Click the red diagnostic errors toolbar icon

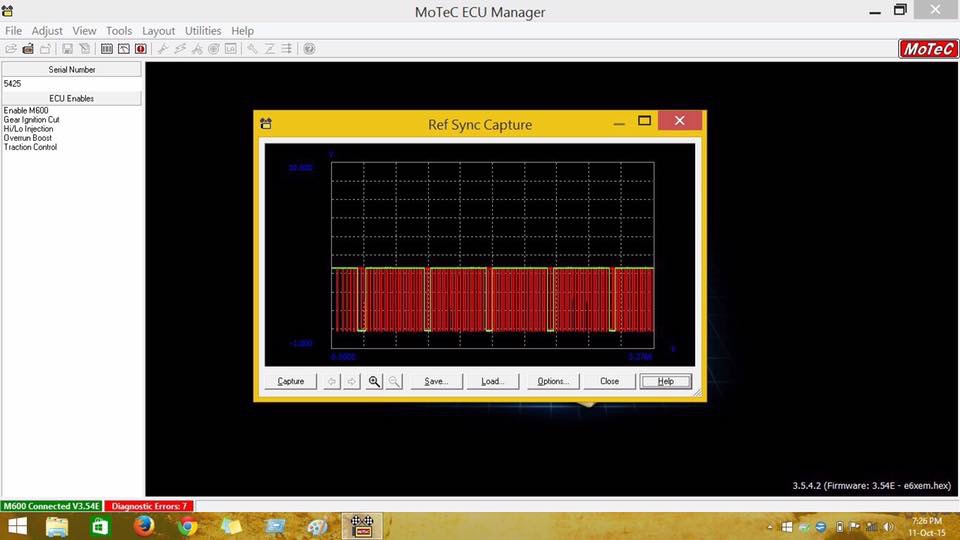[x=141, y=49]
